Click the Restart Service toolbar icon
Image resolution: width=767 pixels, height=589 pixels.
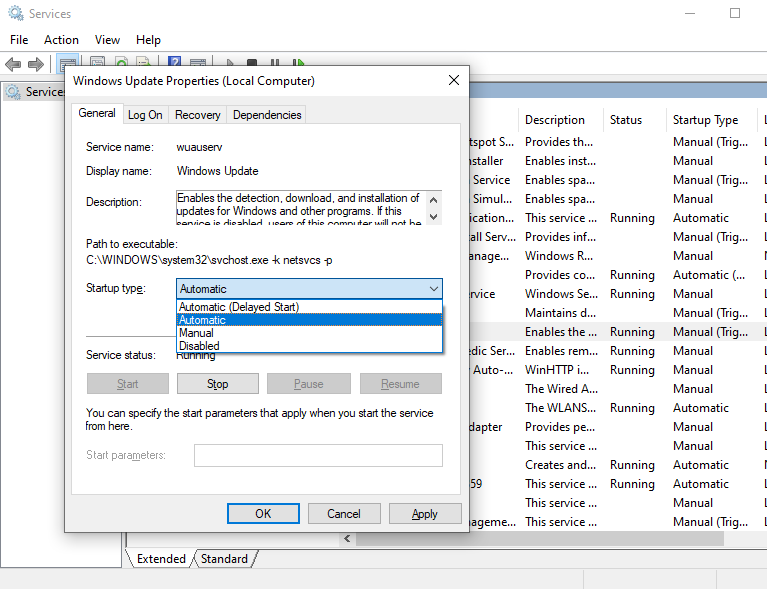click(298, 62)
